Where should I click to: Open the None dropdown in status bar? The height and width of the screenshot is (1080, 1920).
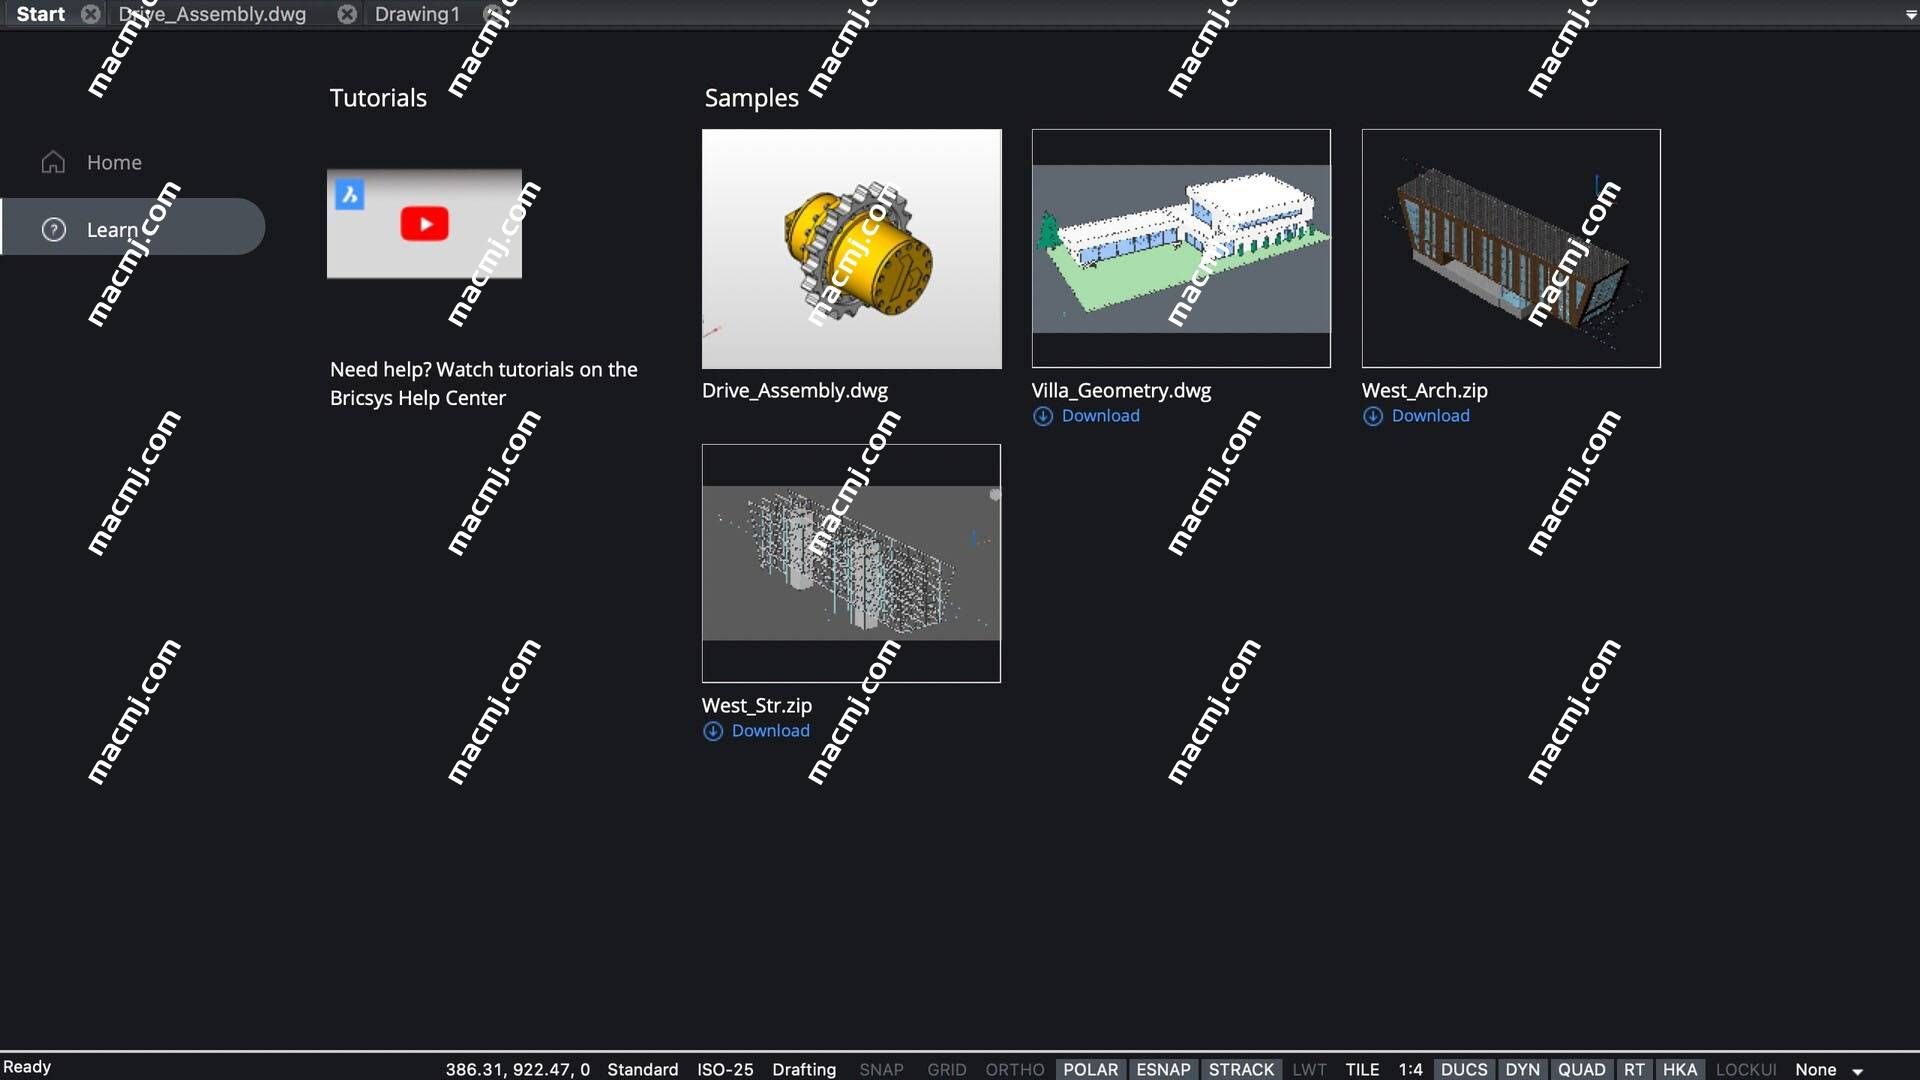(1815, 1069)
